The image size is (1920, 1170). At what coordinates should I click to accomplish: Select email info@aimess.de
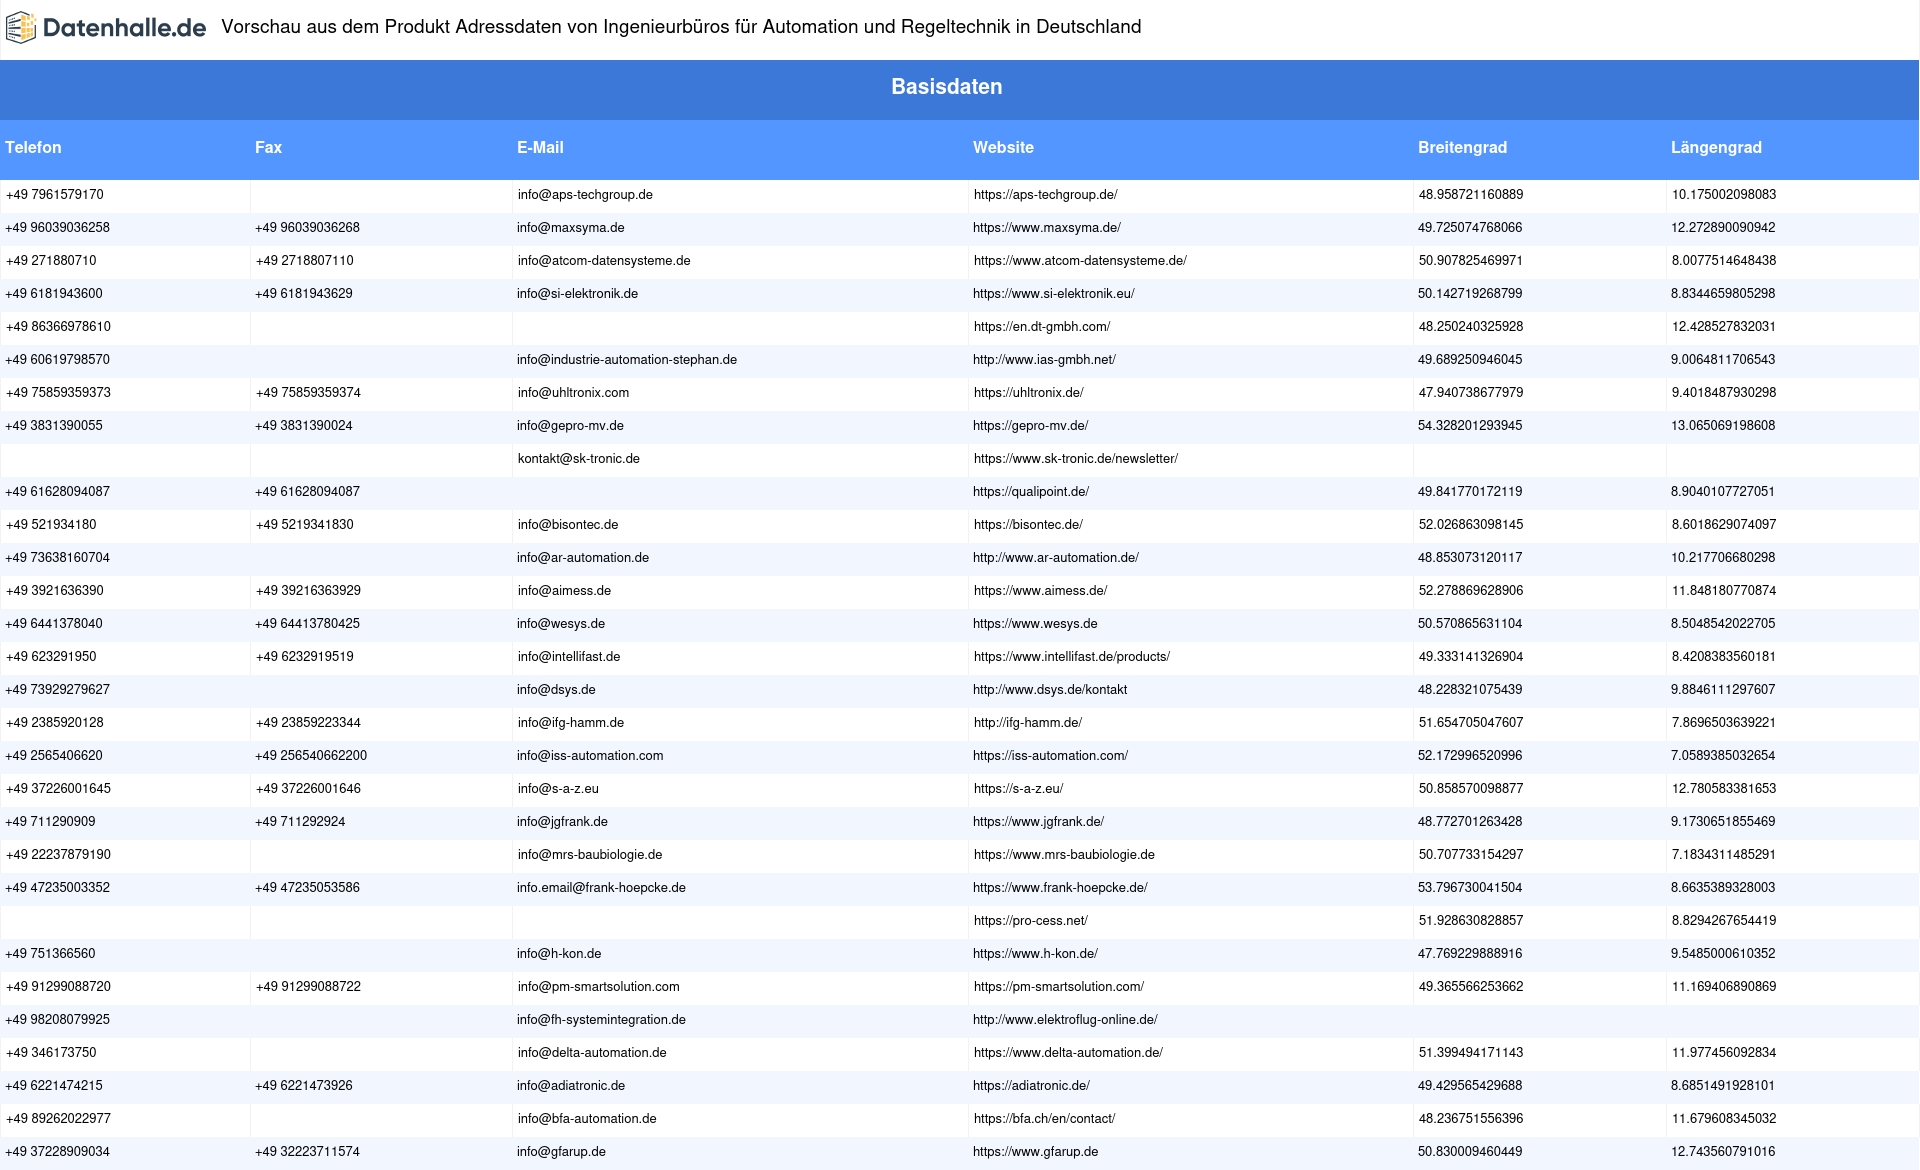565,591
